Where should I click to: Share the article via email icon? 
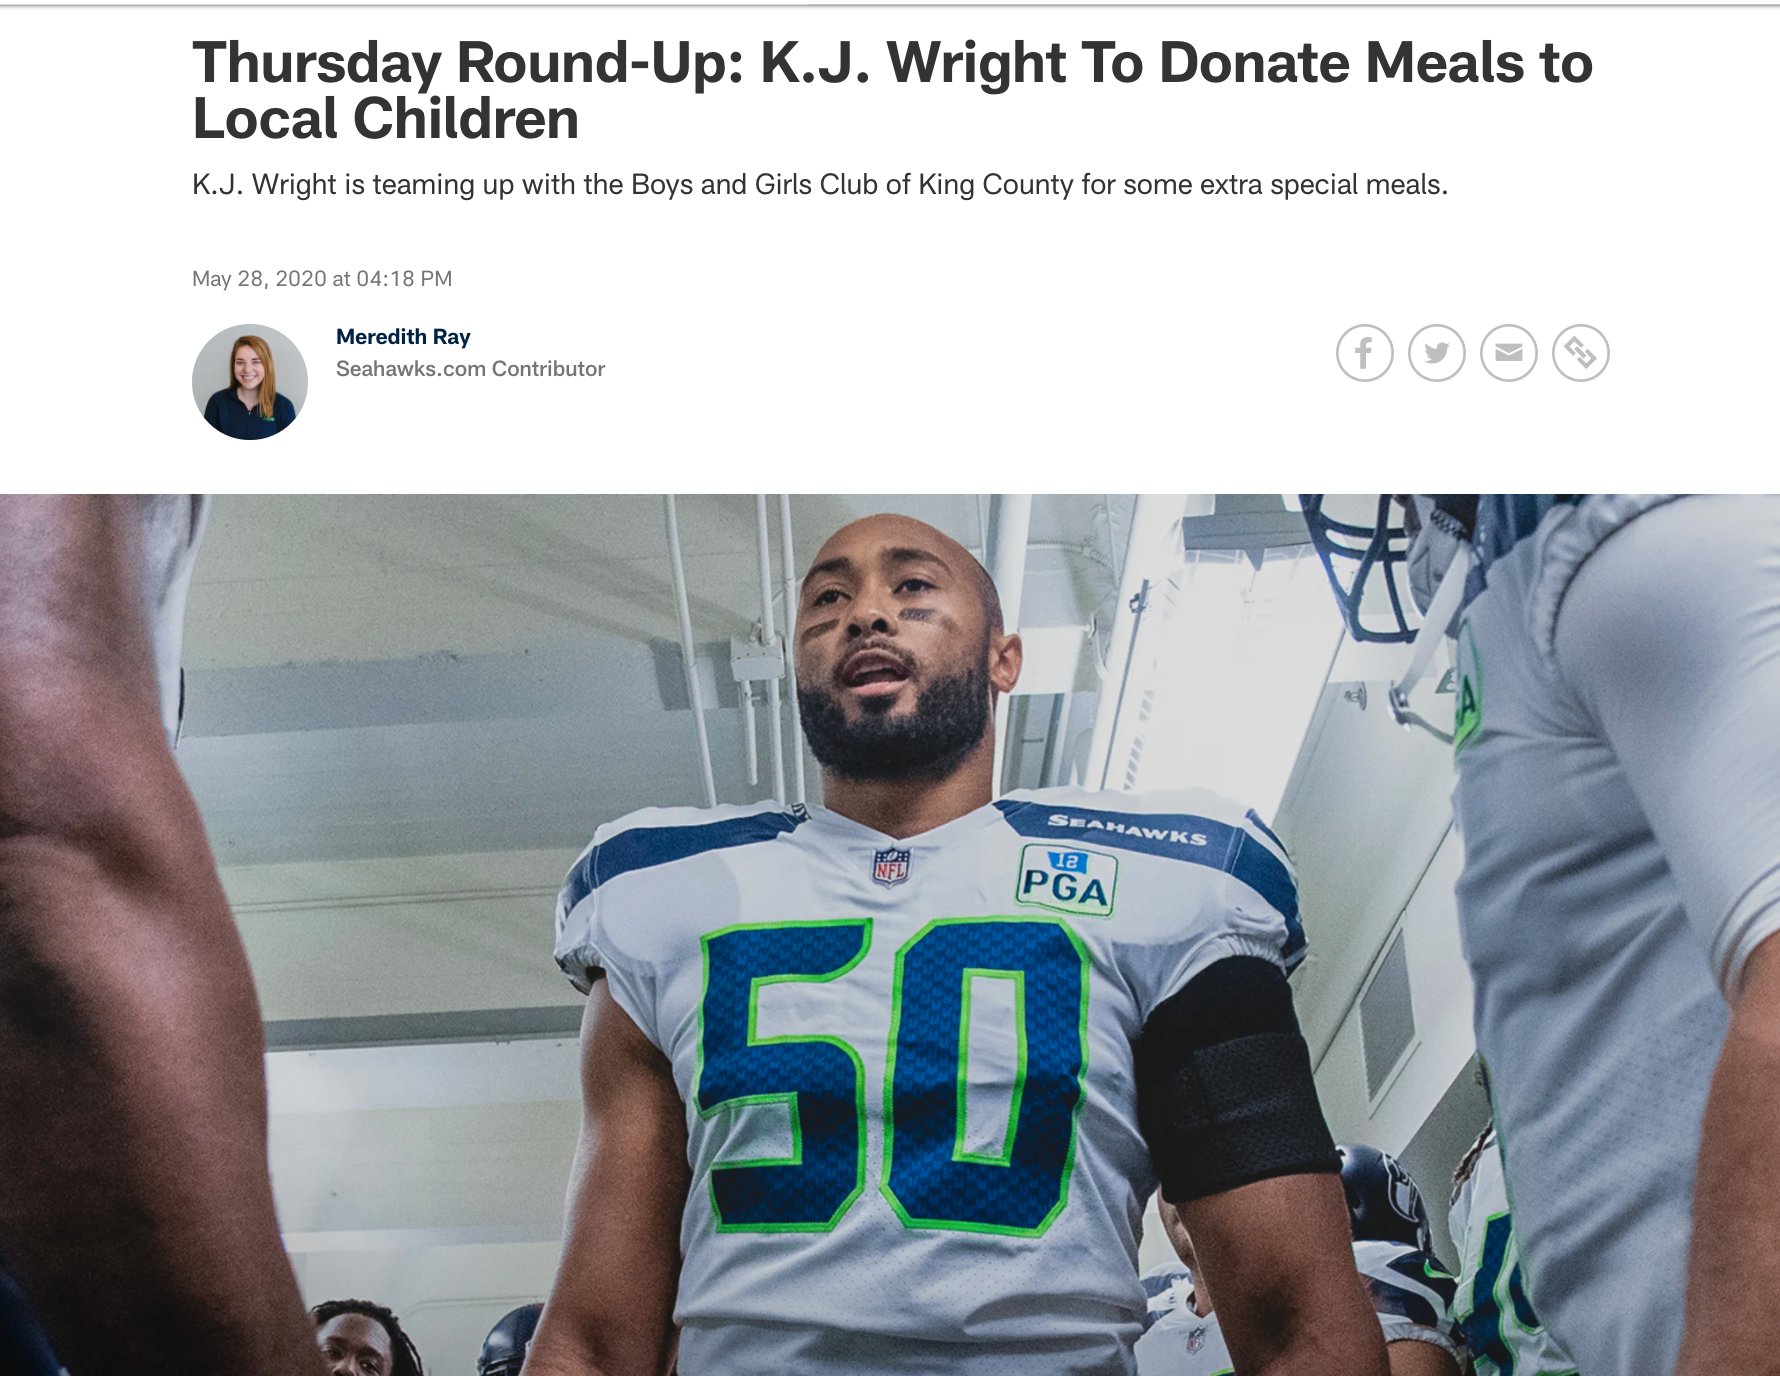pos(1508,353)
